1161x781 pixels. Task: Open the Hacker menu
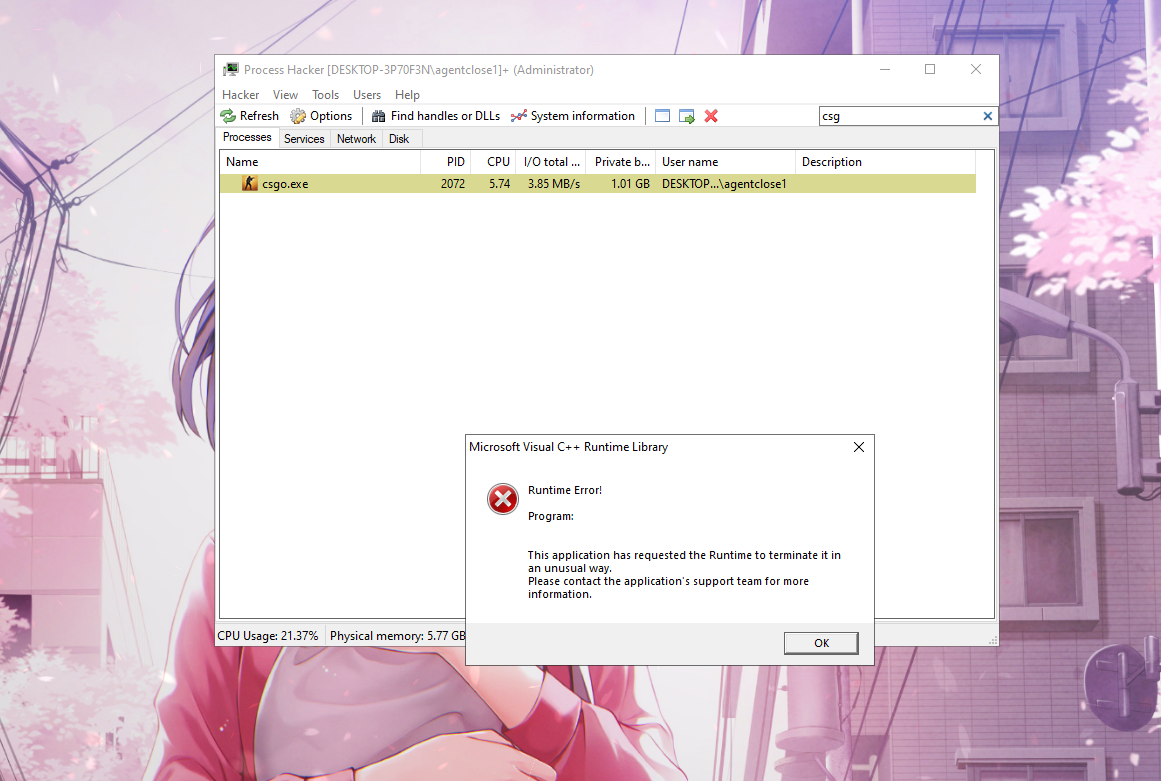(x=240, y=95)
